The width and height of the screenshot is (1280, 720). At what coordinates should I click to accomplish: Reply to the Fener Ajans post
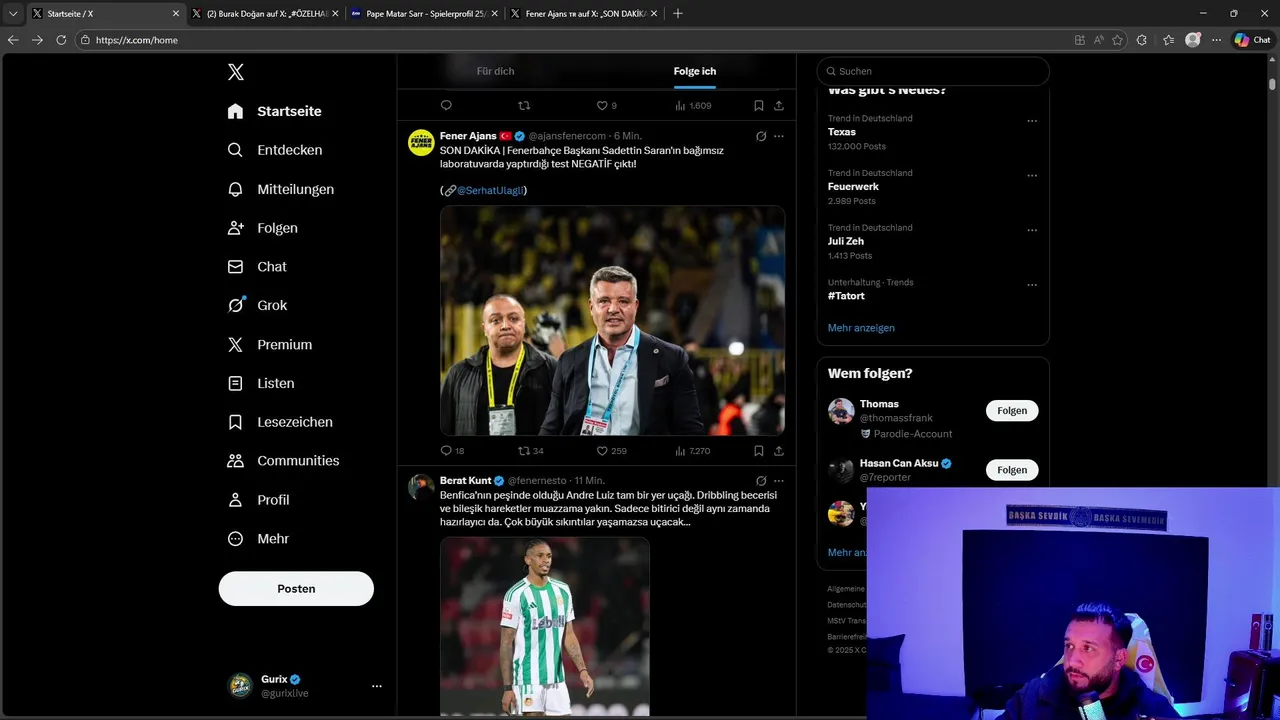click(446, 451)
